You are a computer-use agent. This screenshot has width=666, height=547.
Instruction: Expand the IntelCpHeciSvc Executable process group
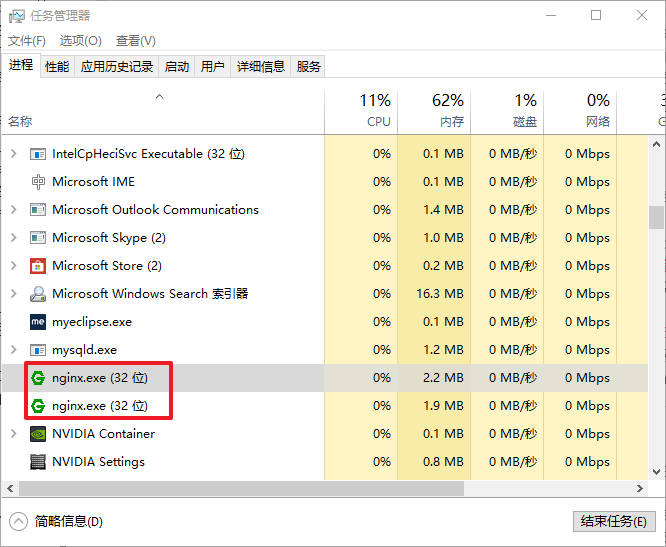(13, 154)
